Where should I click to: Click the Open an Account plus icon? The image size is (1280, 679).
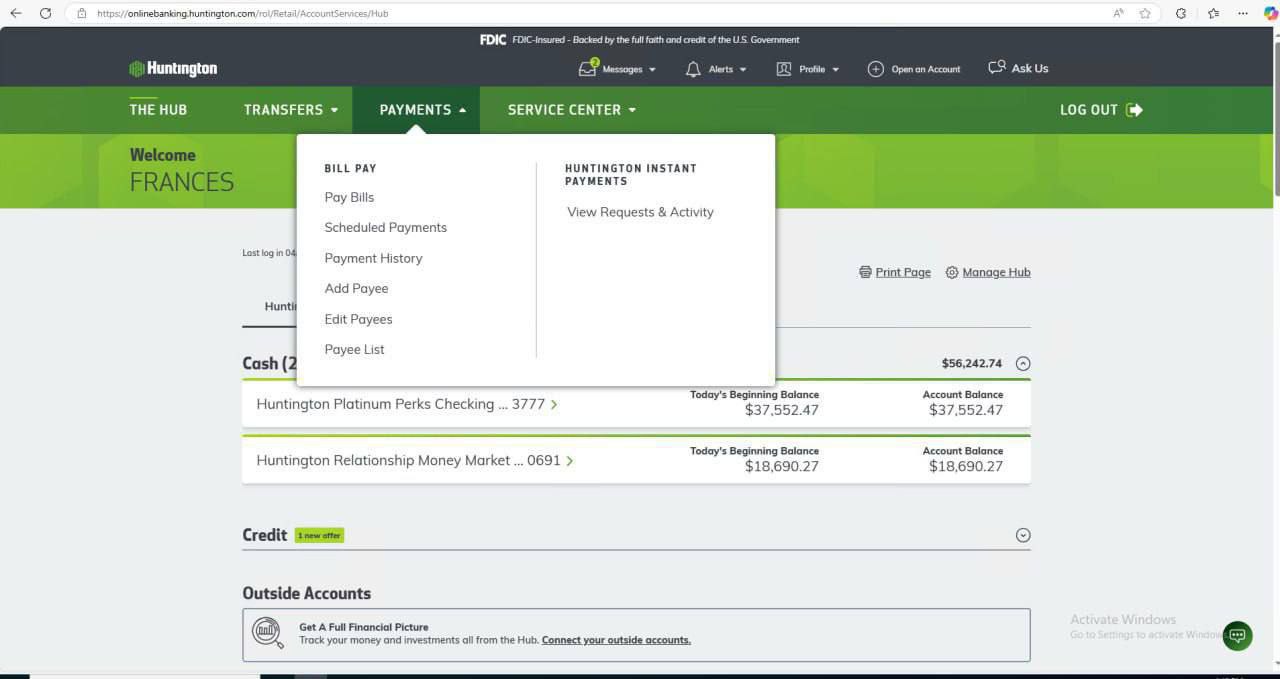coord(876,69)
